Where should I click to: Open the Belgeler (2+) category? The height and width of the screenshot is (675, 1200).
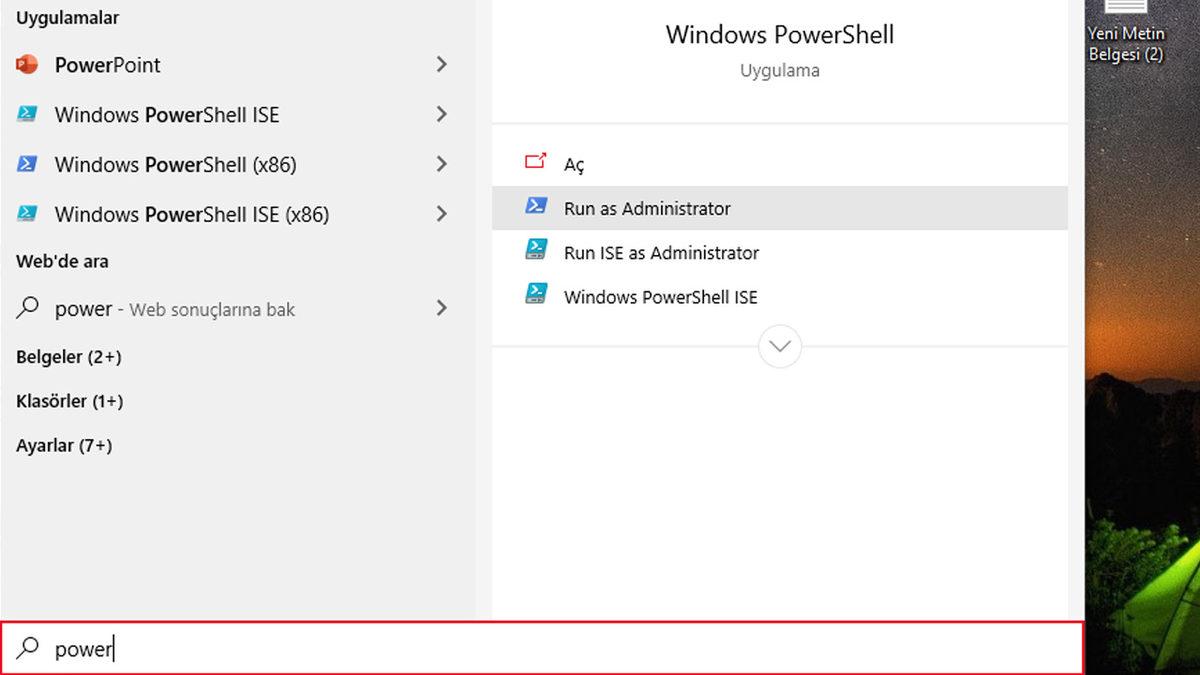click(x=68, y=357)
